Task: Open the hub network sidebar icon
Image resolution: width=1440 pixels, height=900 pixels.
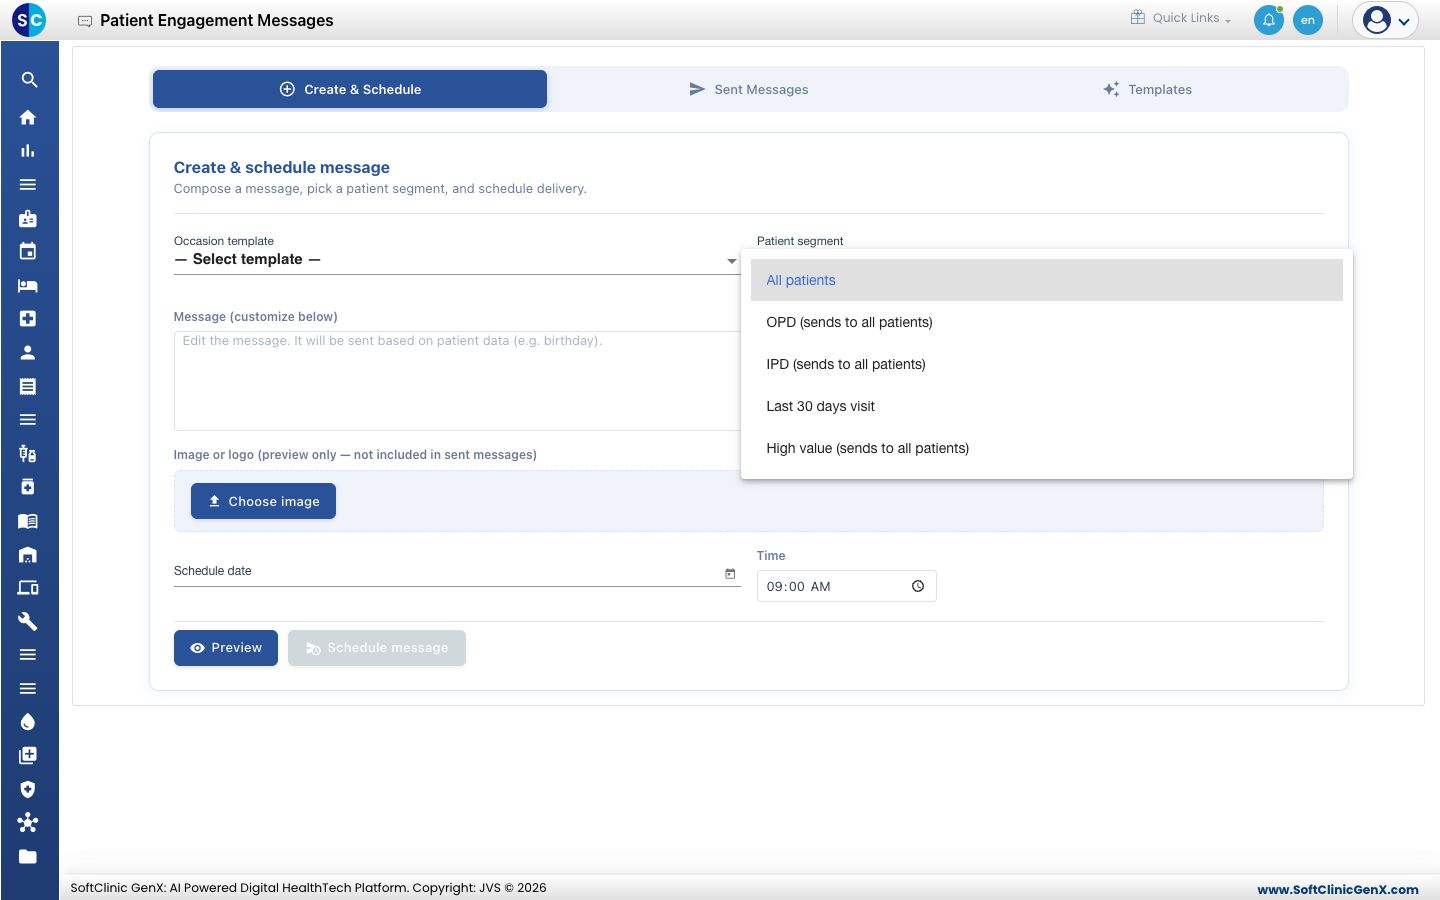Action: (28, 823)
